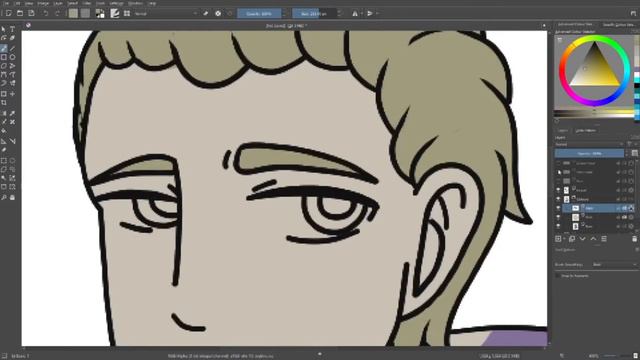Select the Rectangular Selection tool
Image resolution: width=640 pixels, height=360 pixels.
(x=4, y=160)
